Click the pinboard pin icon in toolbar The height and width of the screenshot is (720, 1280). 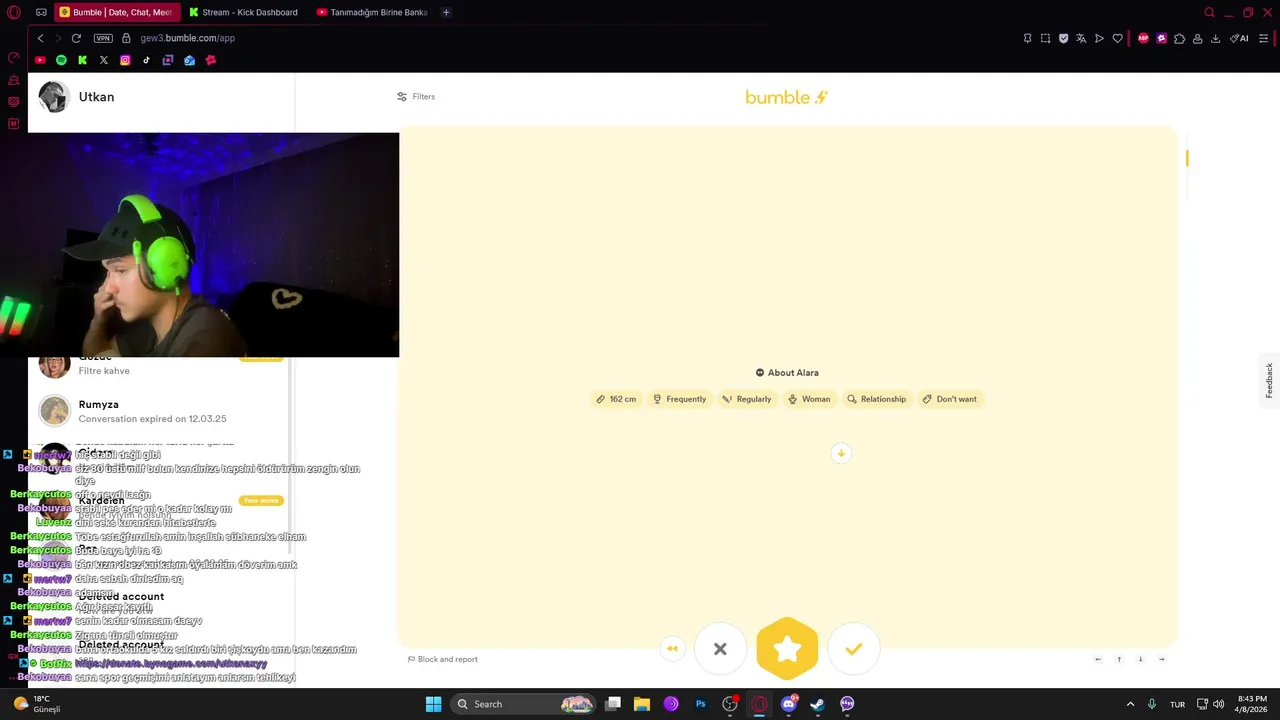(1027, 38)
